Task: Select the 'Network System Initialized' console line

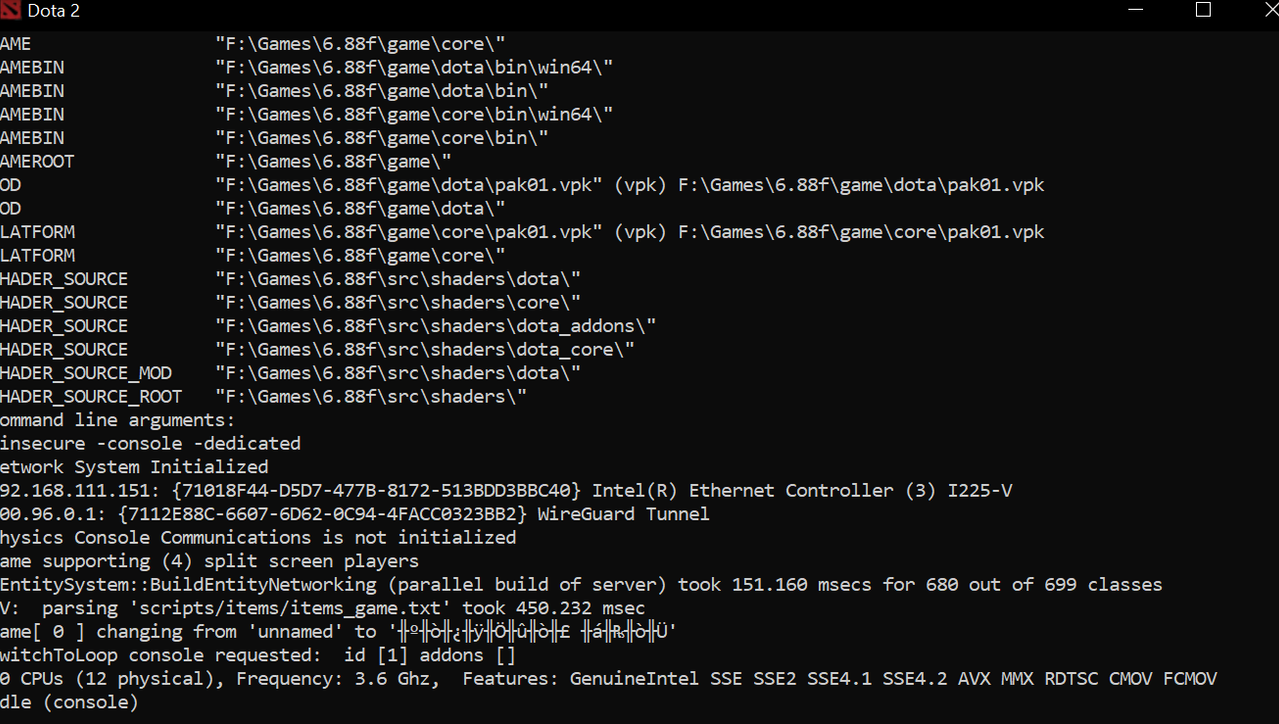Action: [x=134, y=467]
